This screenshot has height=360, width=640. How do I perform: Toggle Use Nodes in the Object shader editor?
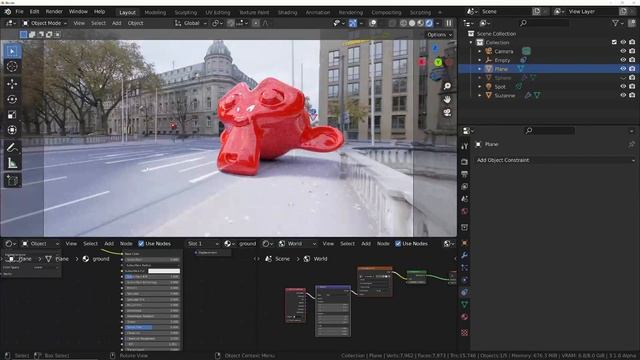click(141, 244)
